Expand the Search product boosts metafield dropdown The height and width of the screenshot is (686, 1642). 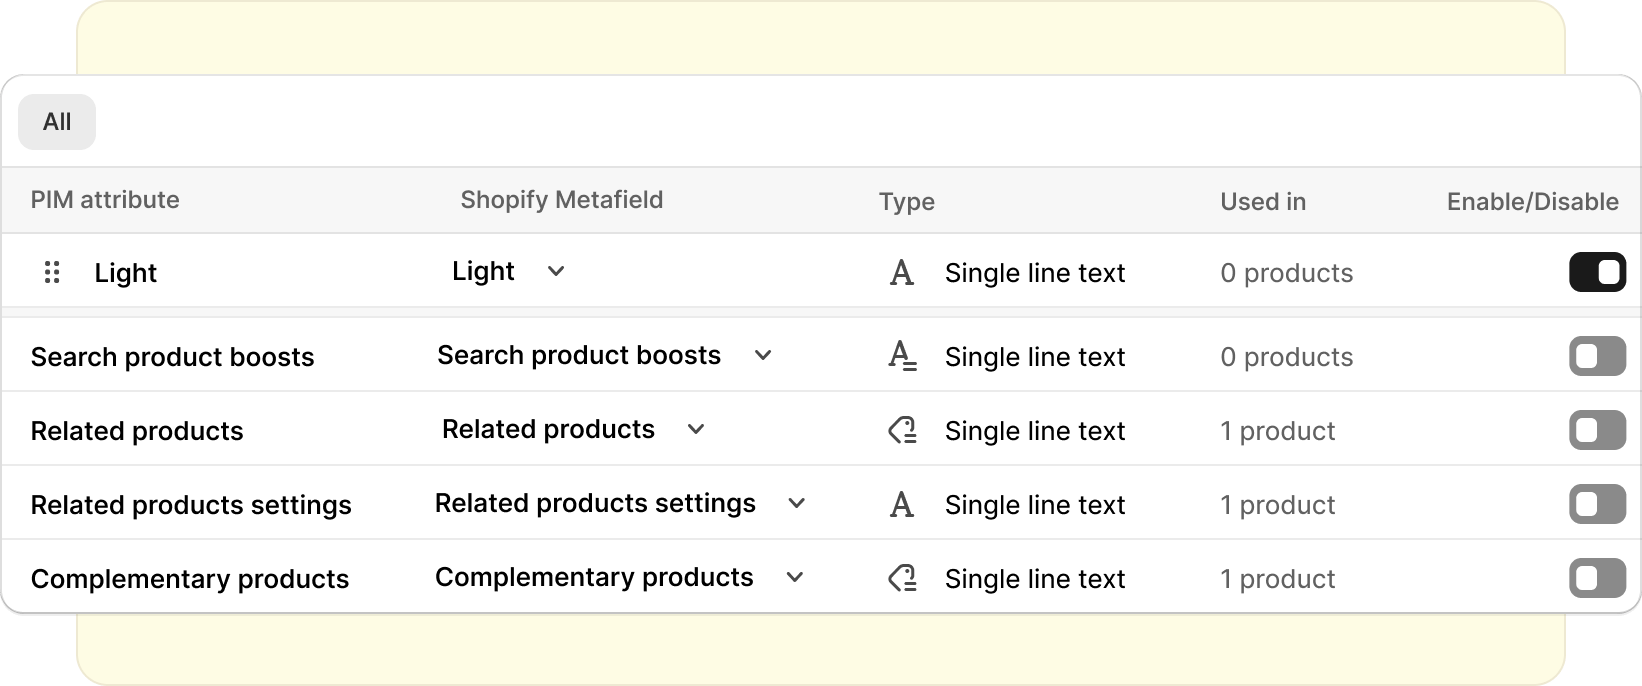pos(763,355)
